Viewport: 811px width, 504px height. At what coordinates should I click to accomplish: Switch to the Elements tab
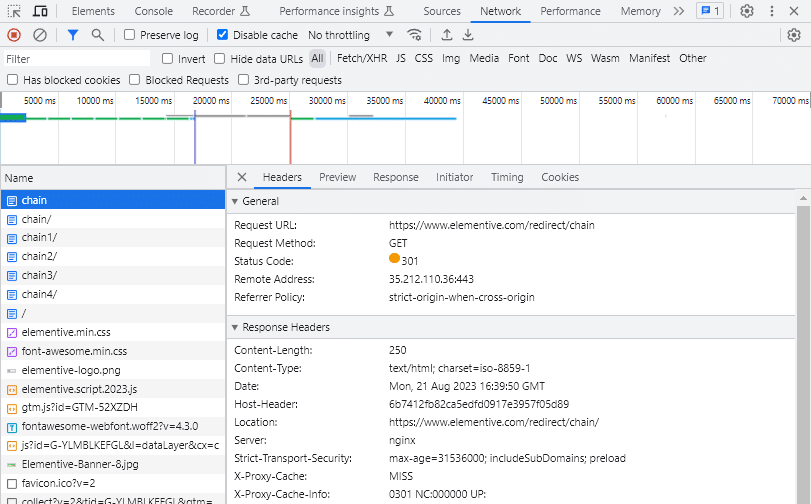click(93, 11)
